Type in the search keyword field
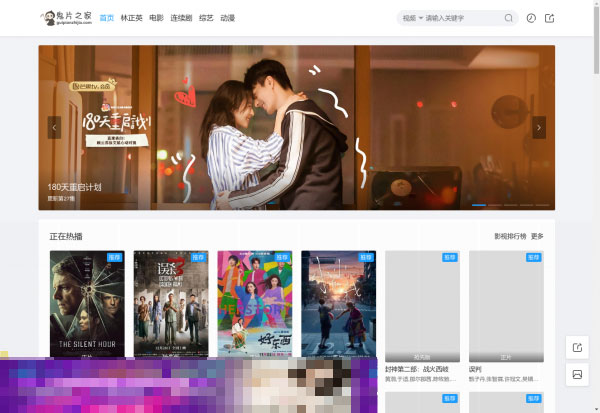This screenshot has height=413, width=600. 460,18
